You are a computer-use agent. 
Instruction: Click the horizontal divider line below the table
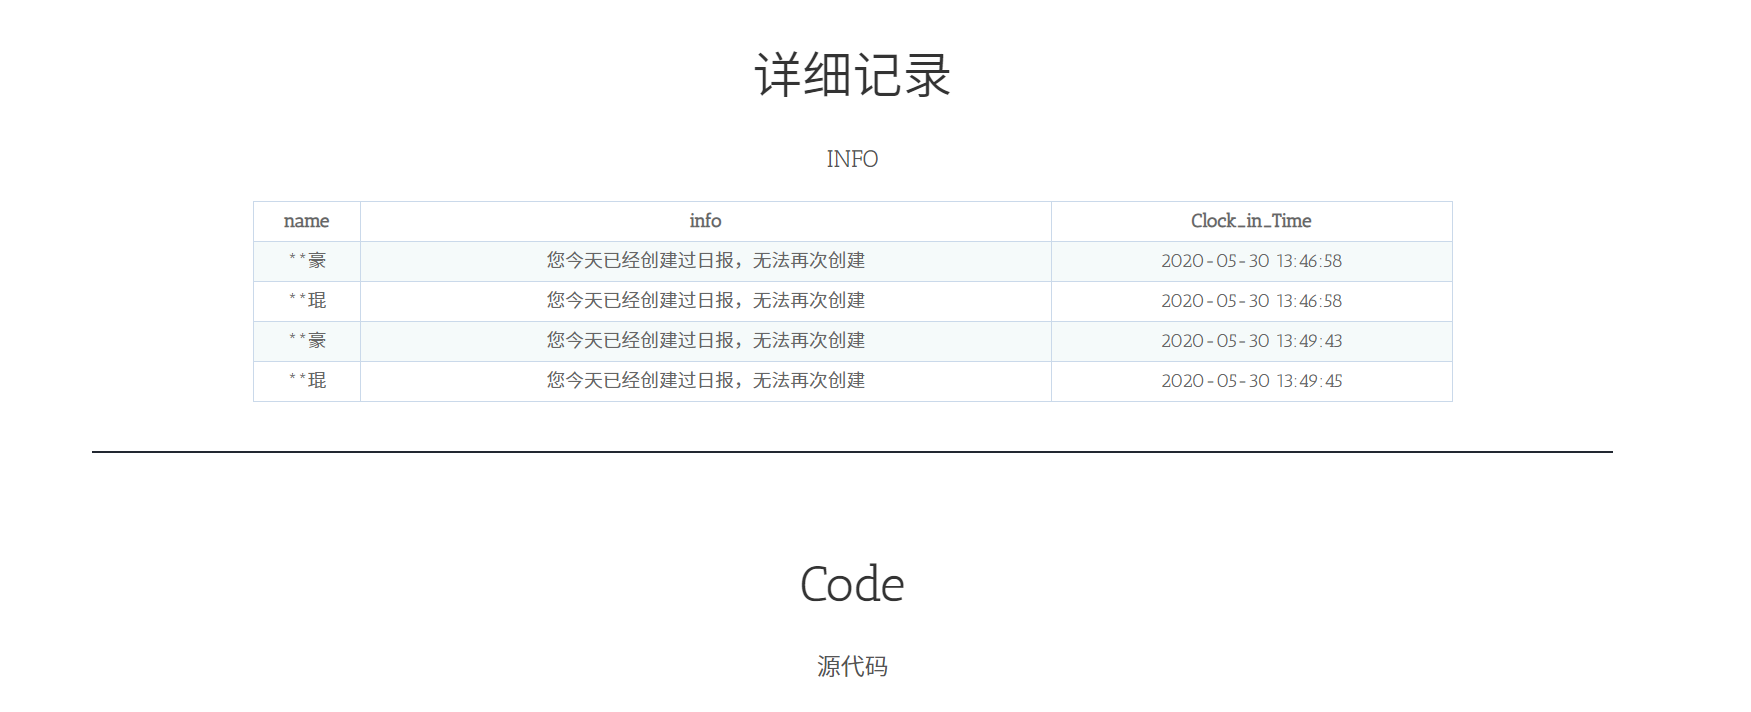point(852,452)
